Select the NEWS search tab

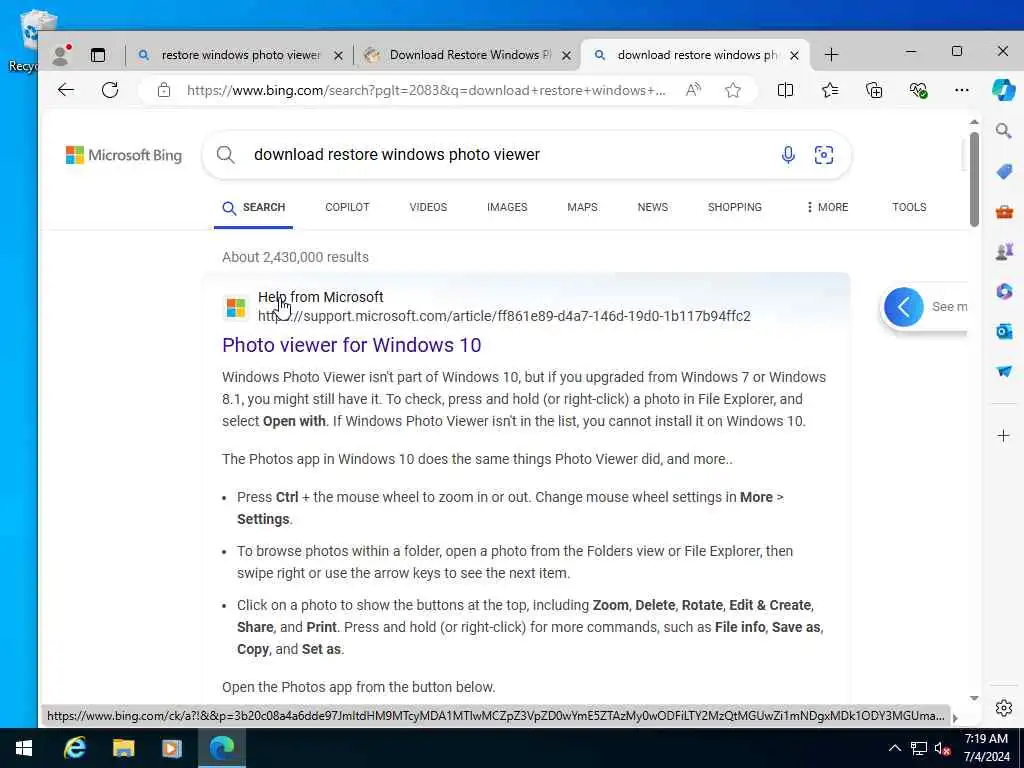652,207
